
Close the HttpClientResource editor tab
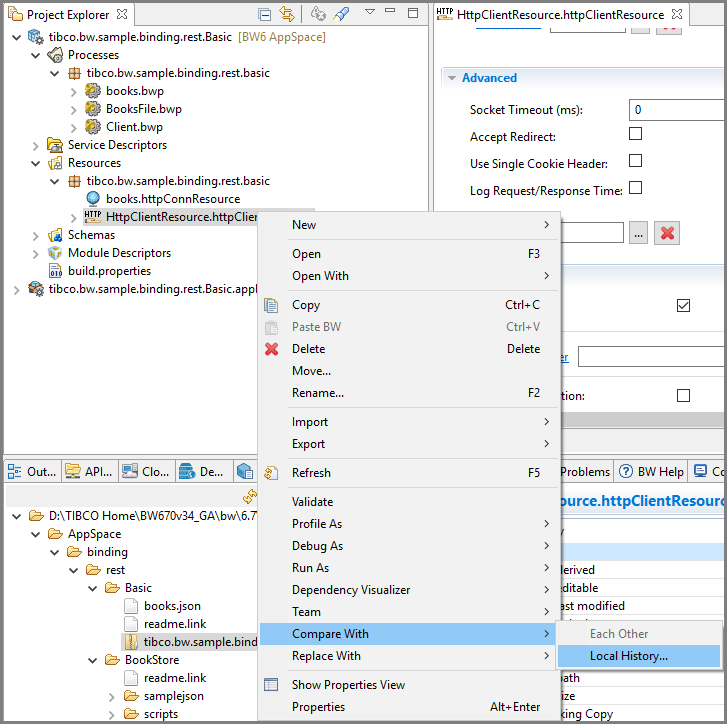tap(677, 14)
